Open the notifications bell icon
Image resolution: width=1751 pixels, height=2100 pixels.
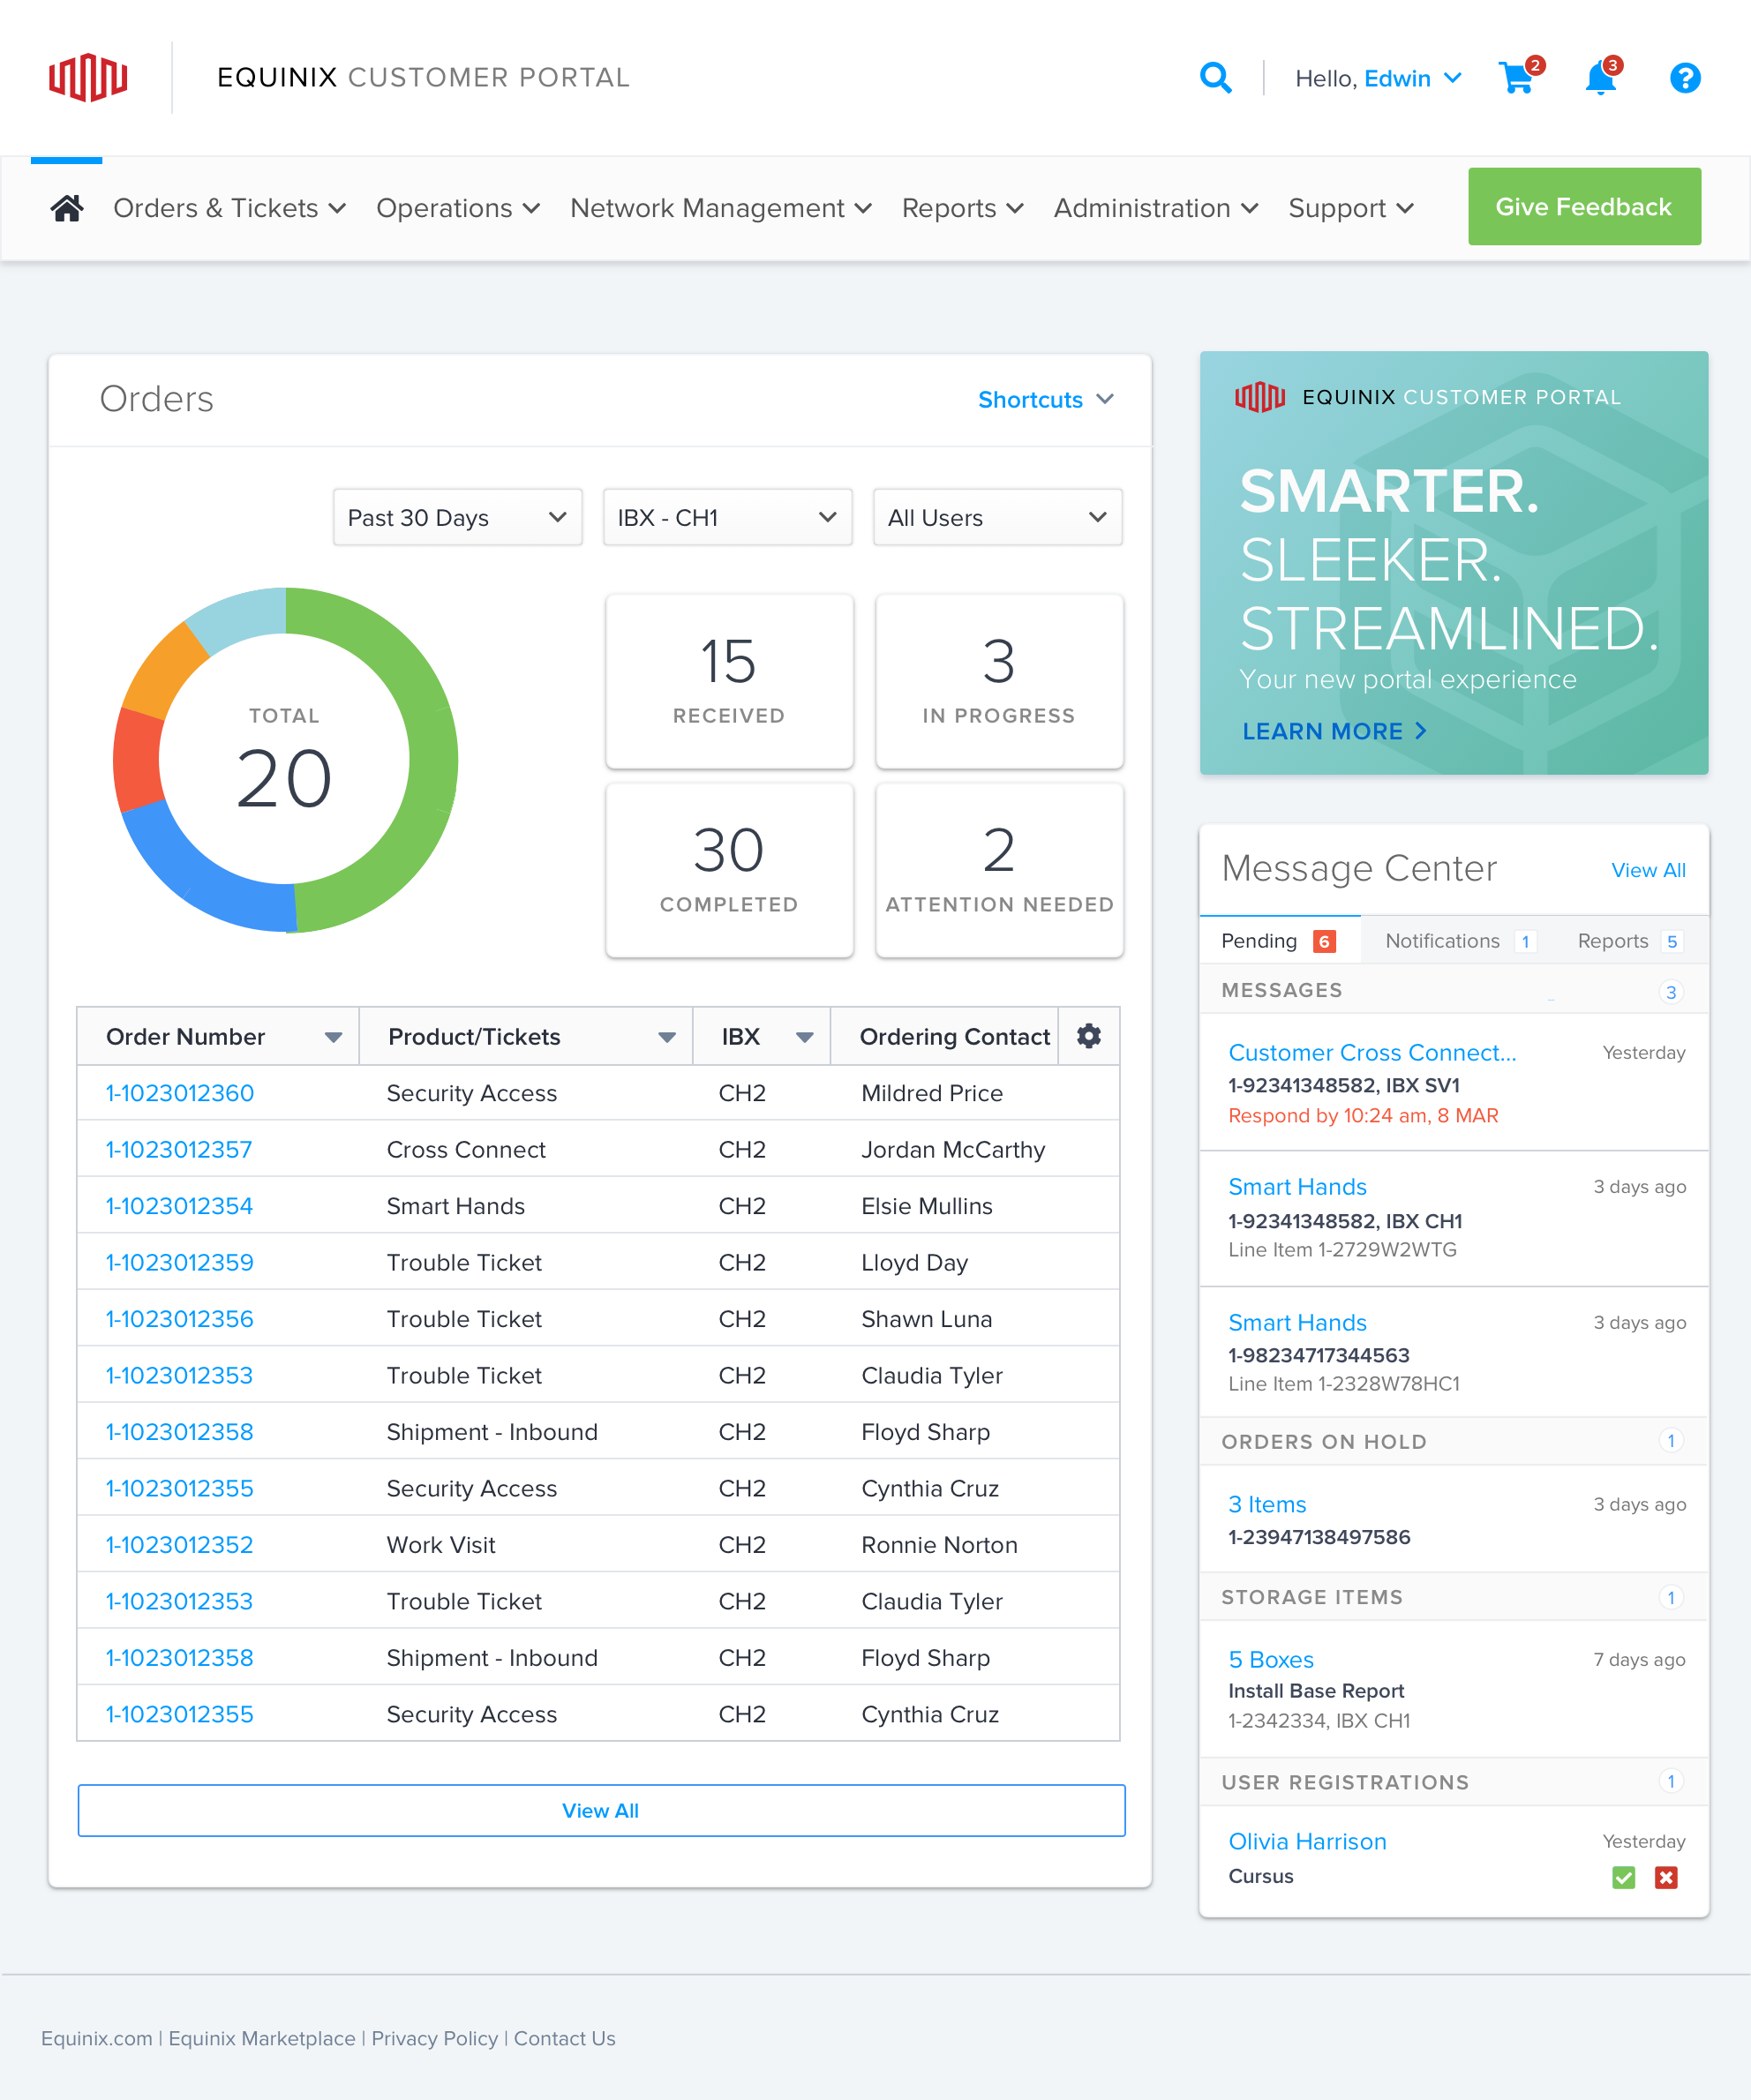pos(1602,76)
